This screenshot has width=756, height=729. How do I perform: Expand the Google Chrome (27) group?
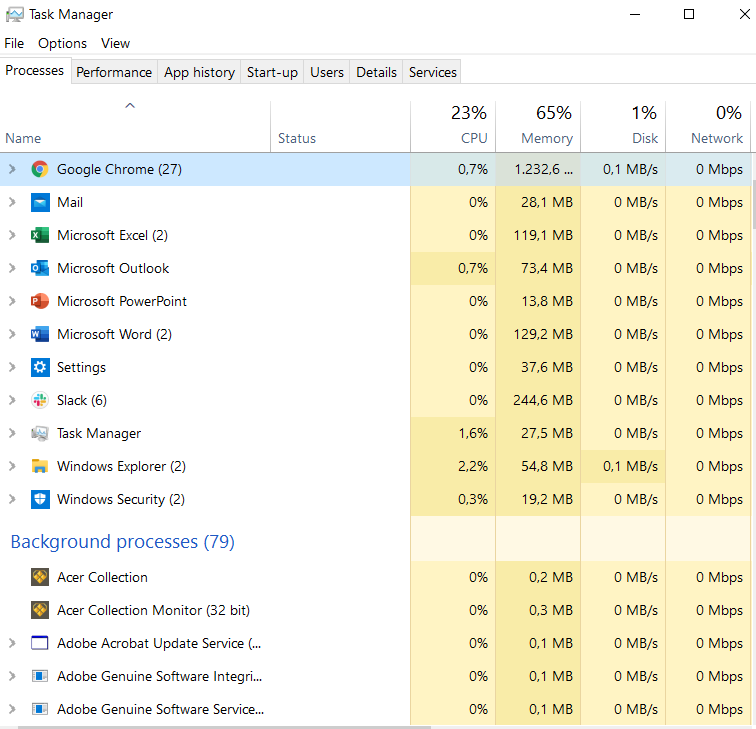coord(13,169)
